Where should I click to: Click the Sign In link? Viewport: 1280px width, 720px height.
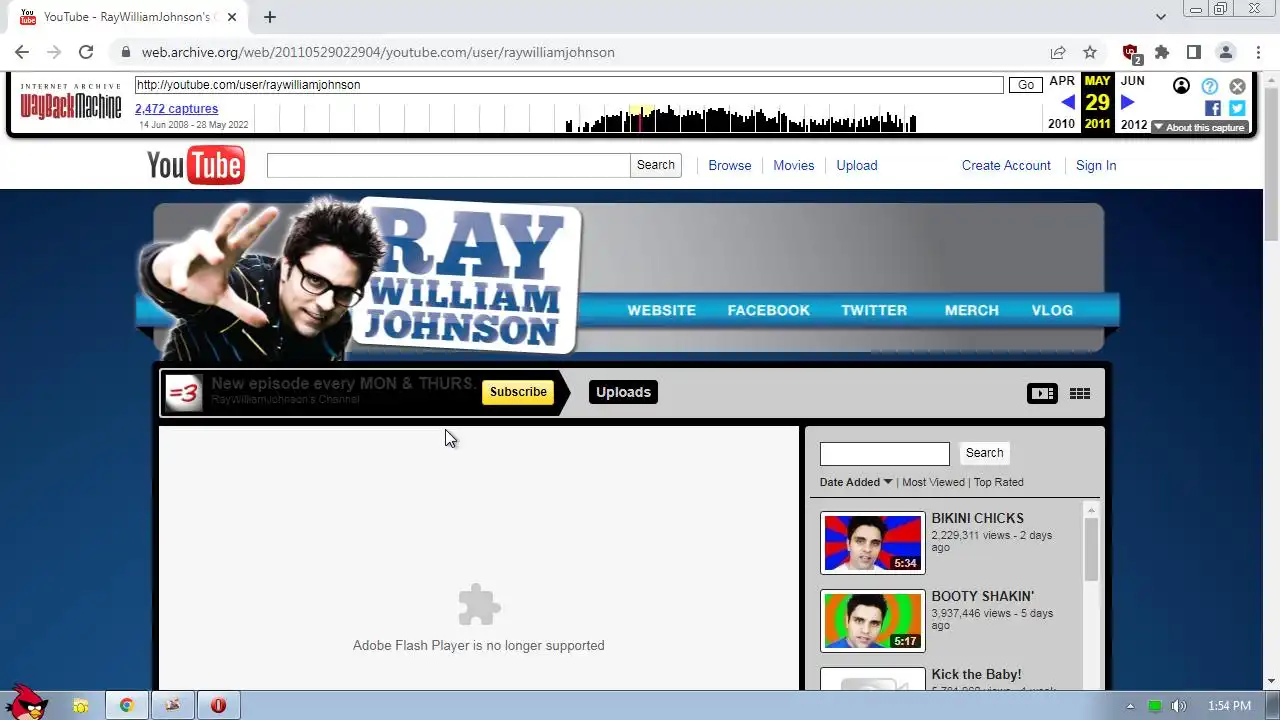[1096, 166]
